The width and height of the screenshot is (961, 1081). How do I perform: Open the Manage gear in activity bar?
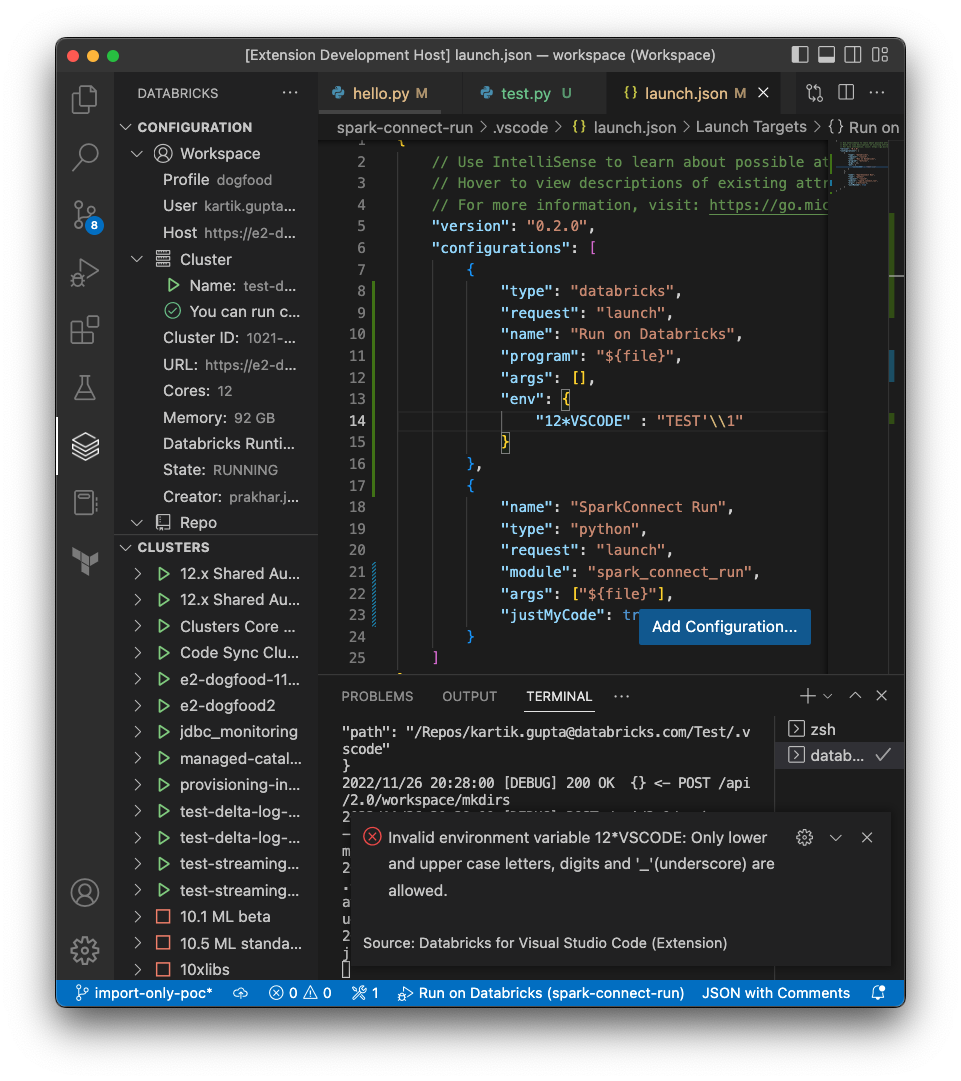[85, 951]
